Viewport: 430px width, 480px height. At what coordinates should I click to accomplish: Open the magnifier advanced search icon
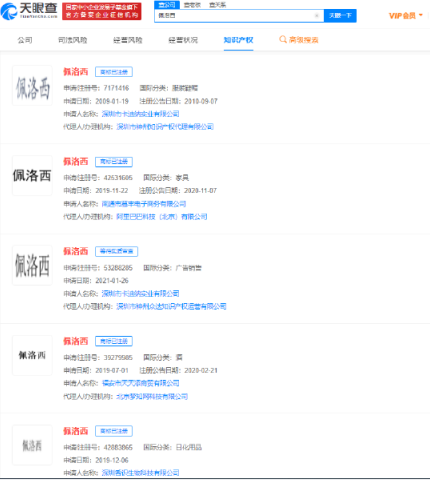(x=283, y=40)
